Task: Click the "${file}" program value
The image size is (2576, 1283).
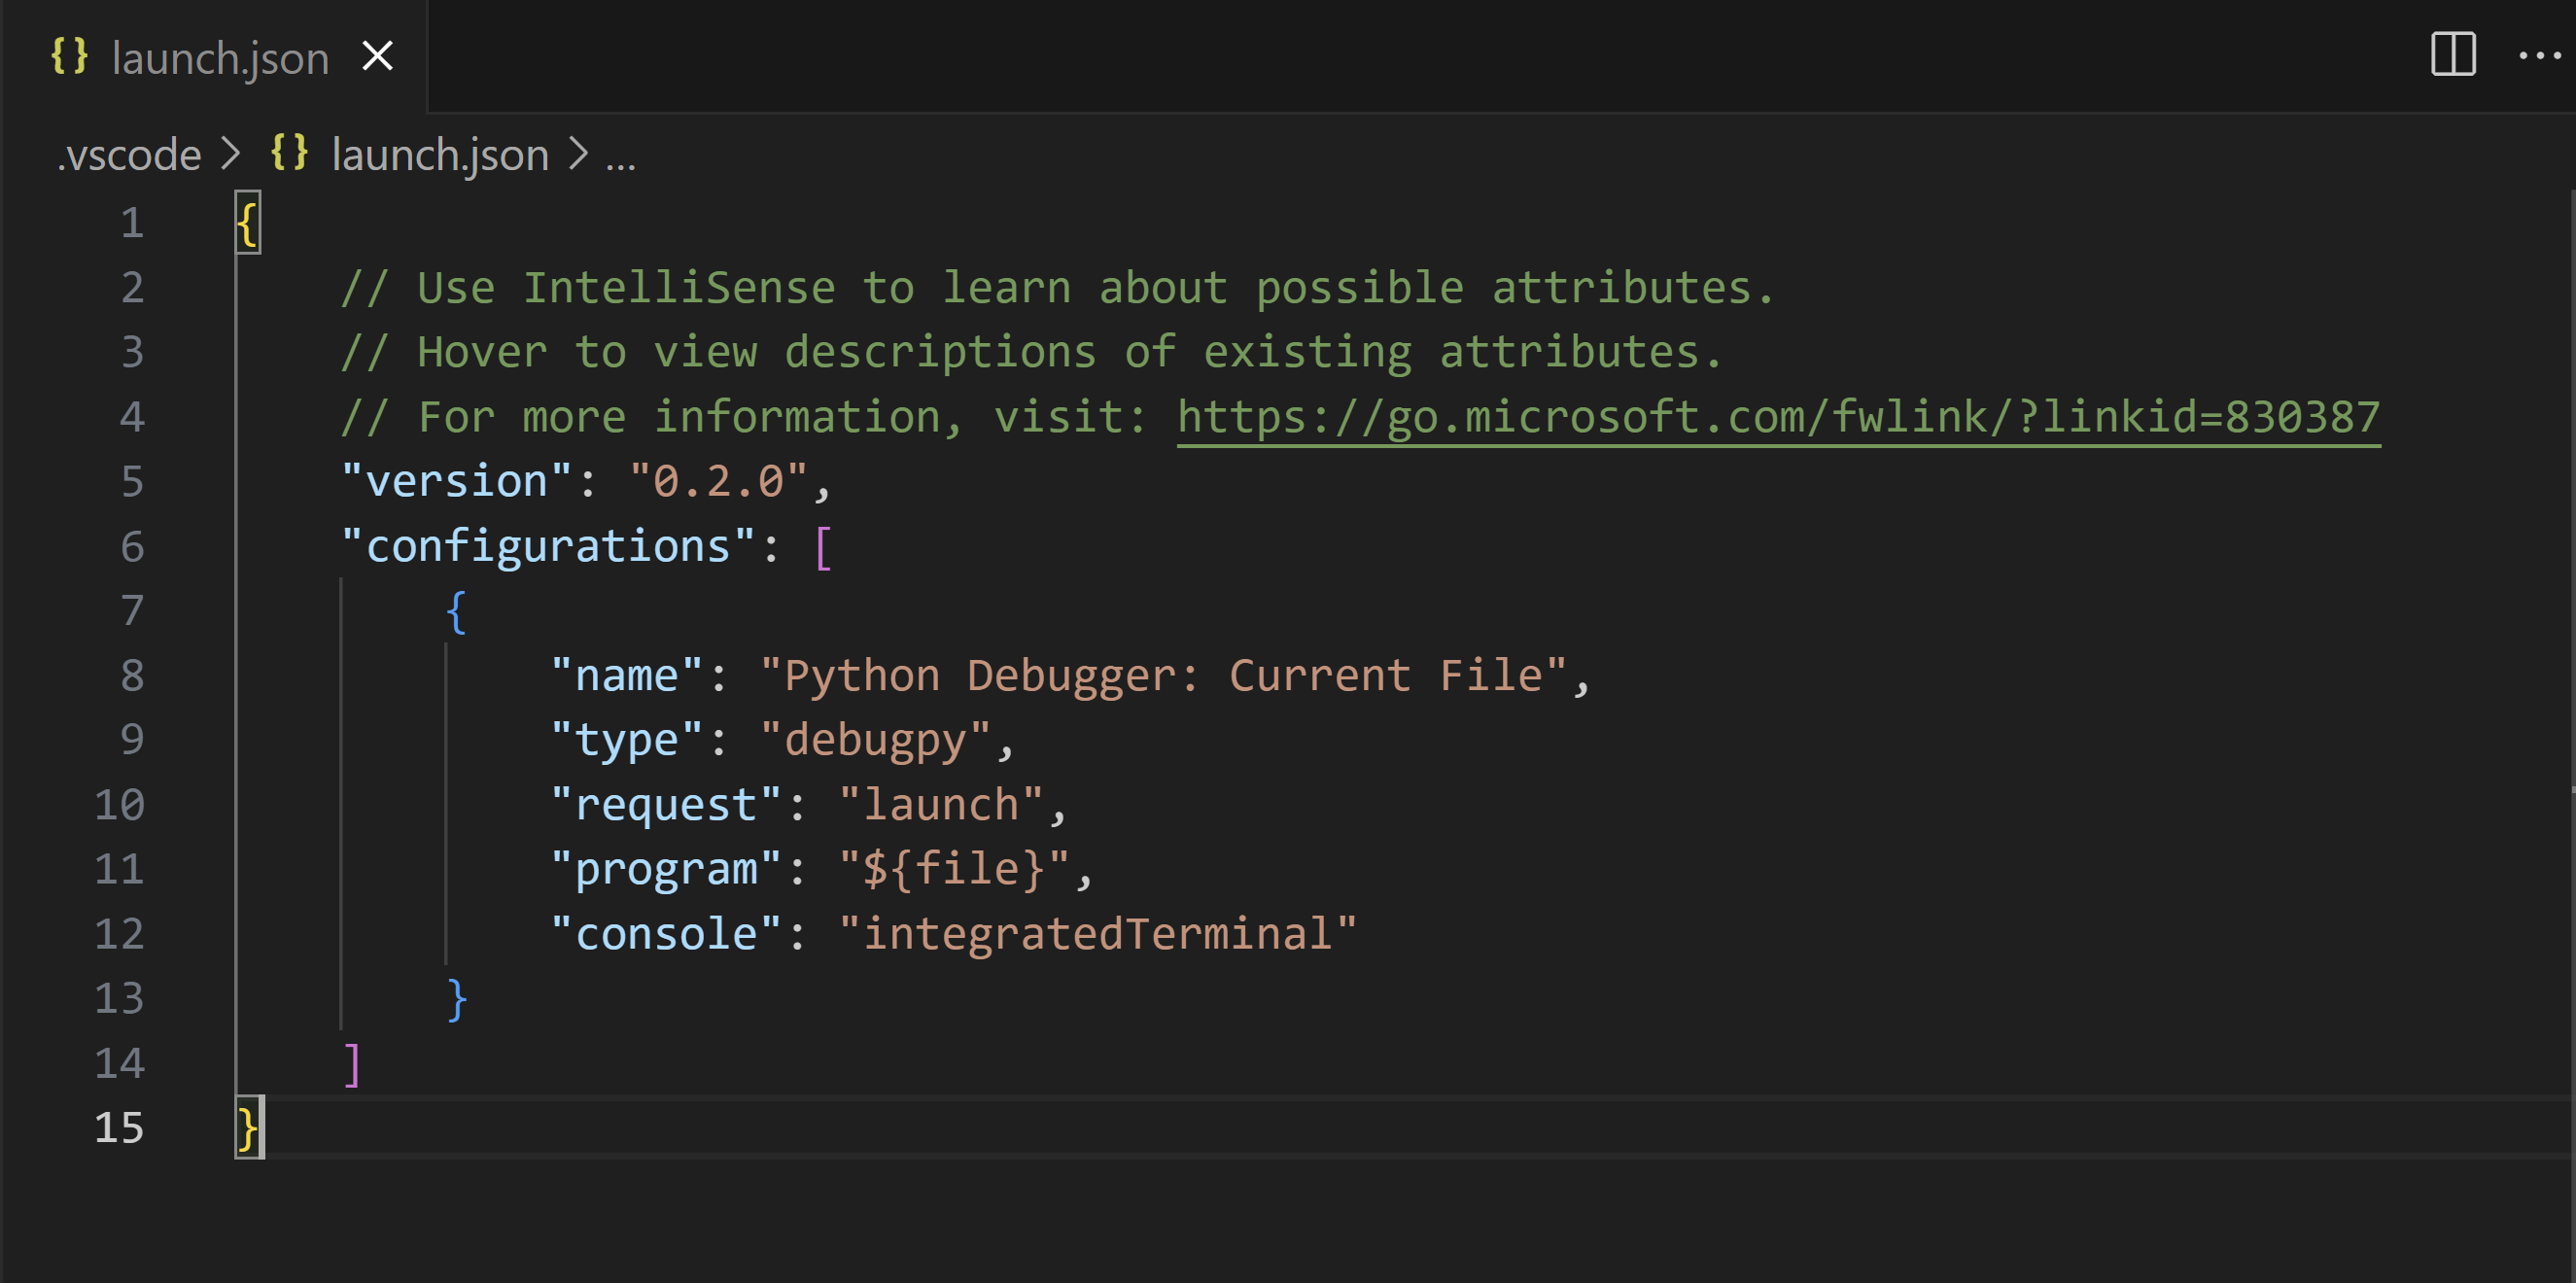Action: pyautogui.click(x=955, y=867)
